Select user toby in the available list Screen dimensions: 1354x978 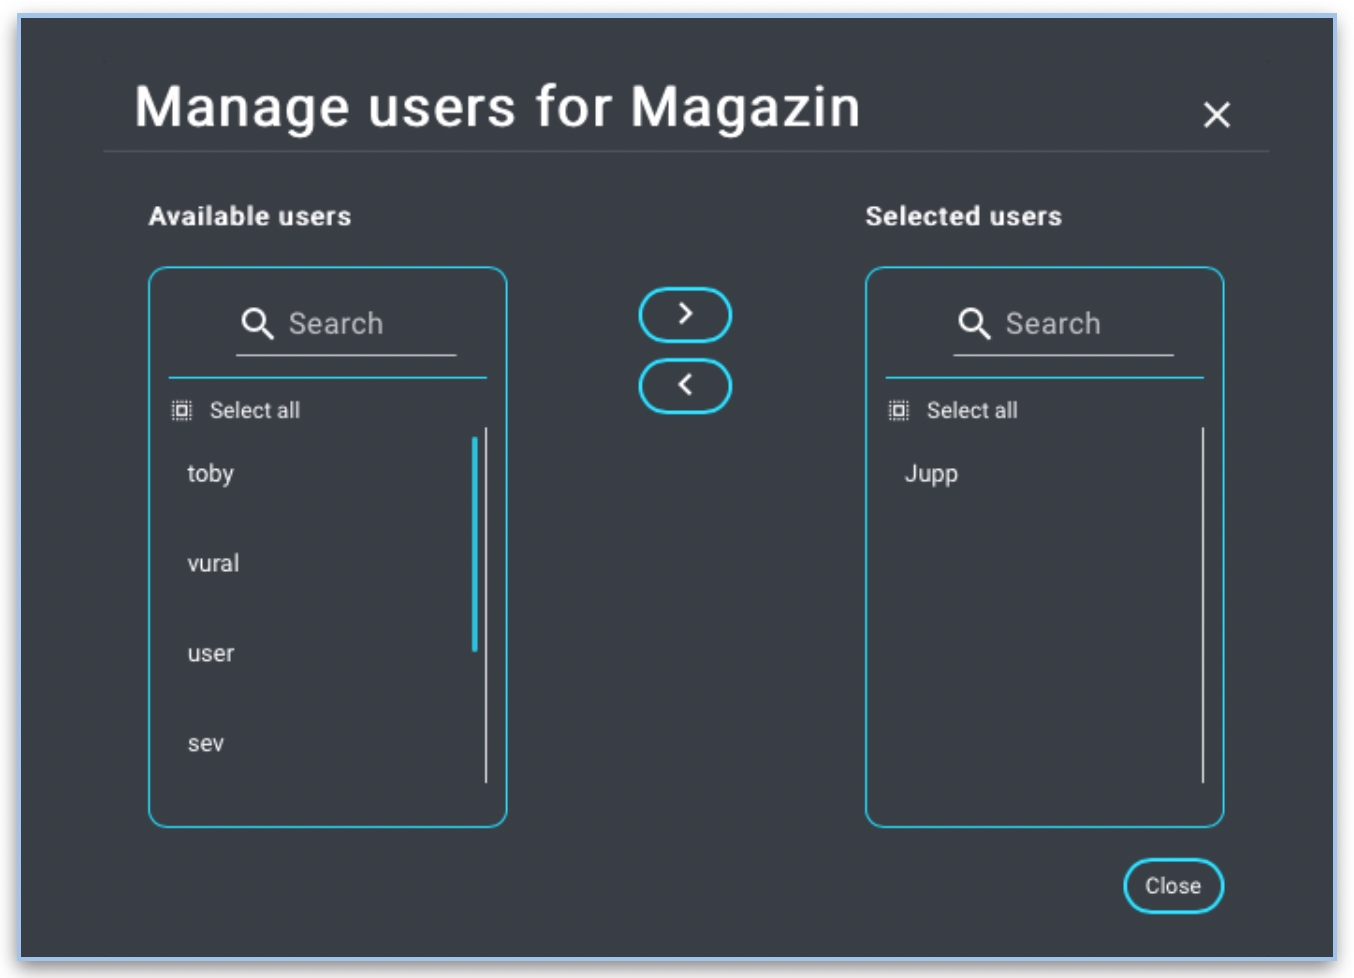click(211, 474)
